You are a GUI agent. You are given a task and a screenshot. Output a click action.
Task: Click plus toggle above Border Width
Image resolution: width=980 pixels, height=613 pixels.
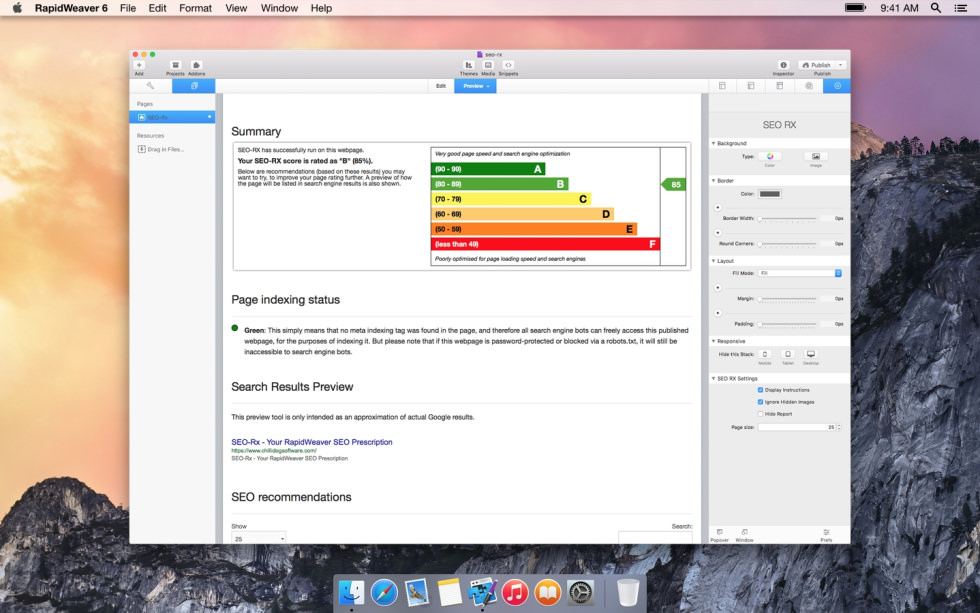pyautogui.click(x=718, y=207)
